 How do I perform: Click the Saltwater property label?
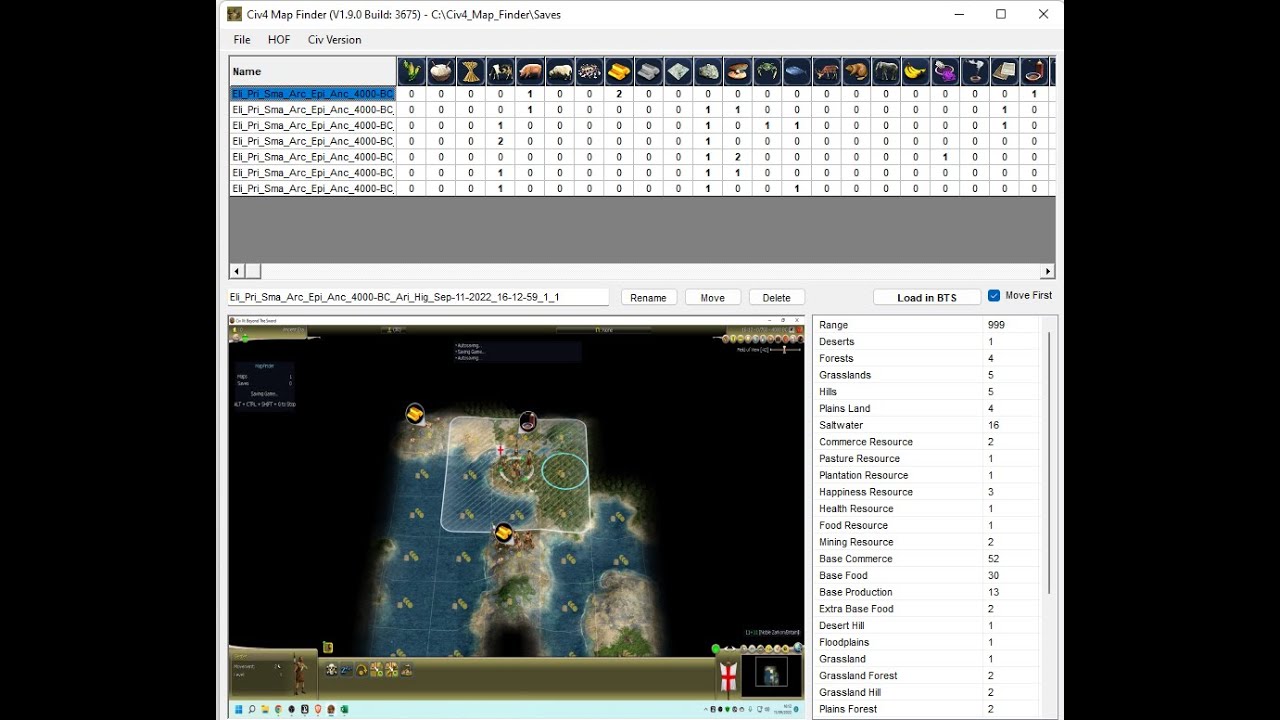(x=841, y=425)
